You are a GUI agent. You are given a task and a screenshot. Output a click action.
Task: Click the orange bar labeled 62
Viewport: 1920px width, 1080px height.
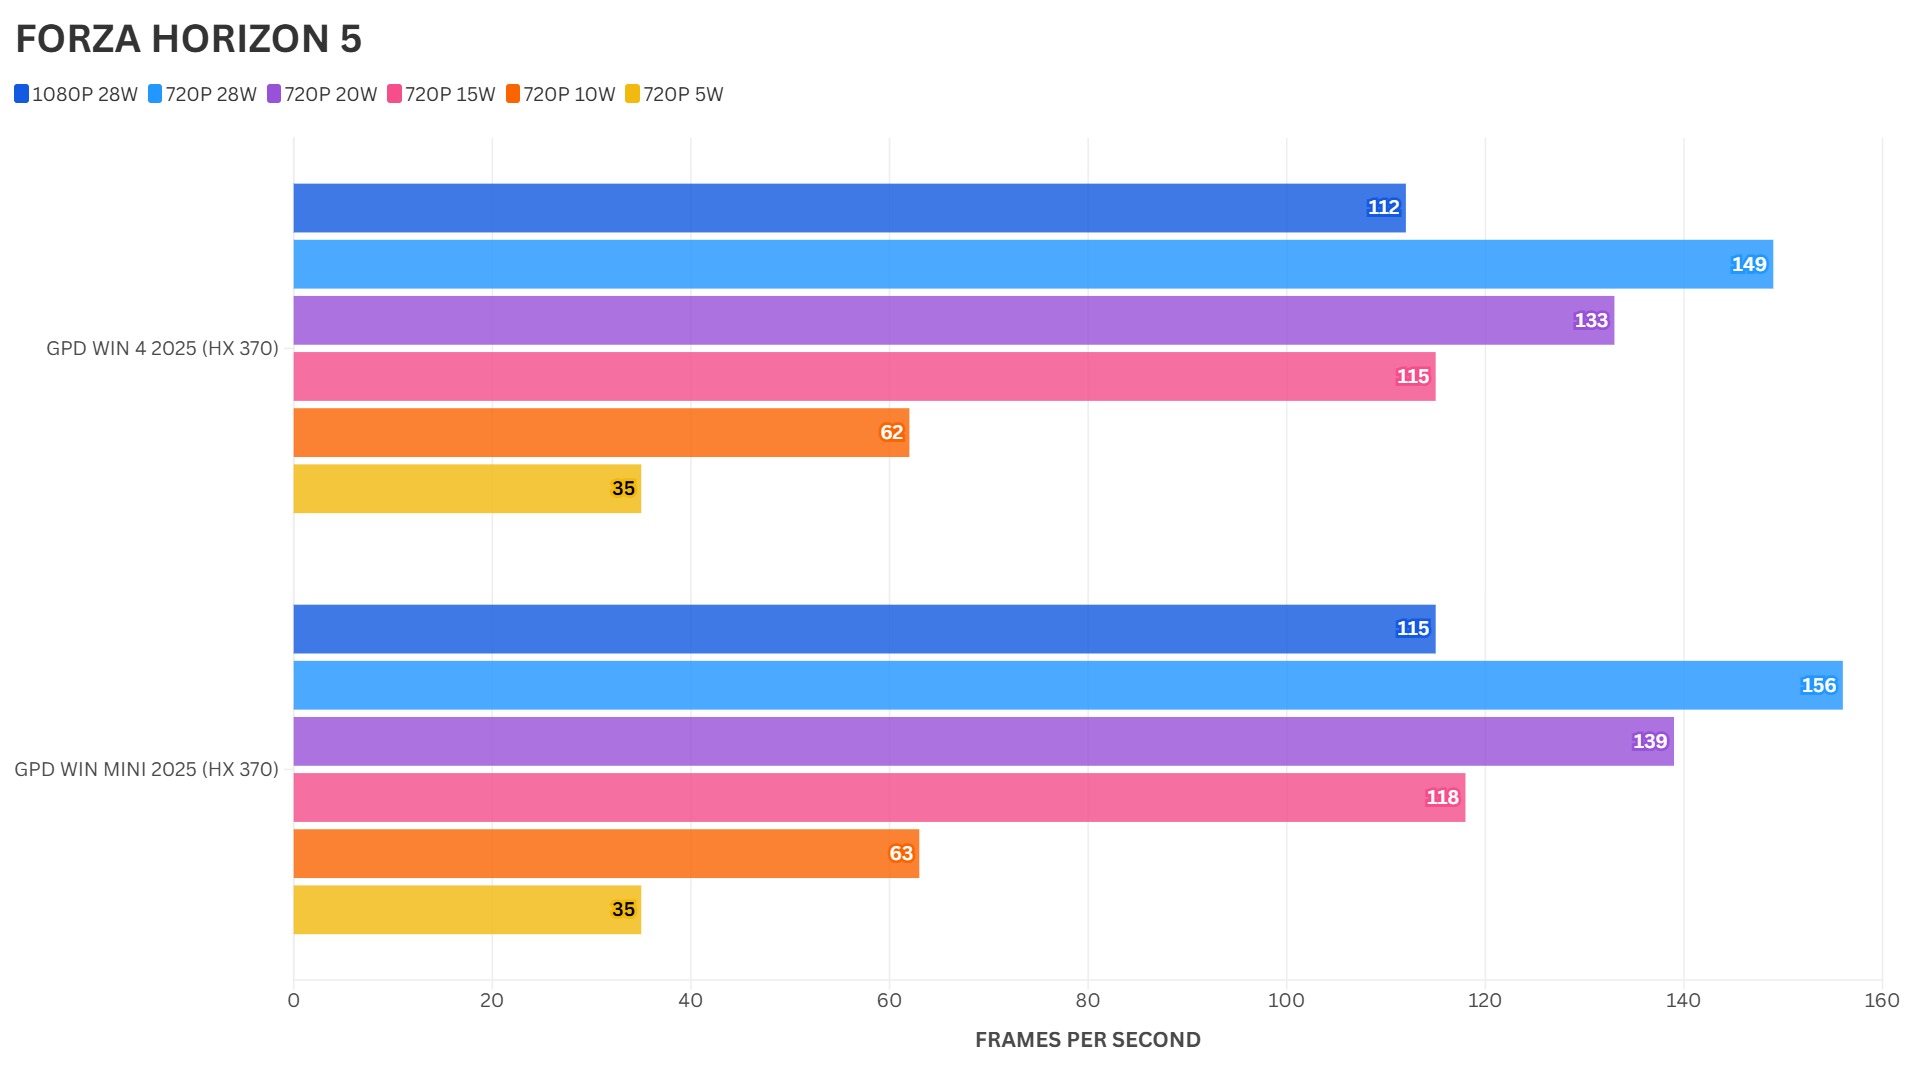pos(601,432)
